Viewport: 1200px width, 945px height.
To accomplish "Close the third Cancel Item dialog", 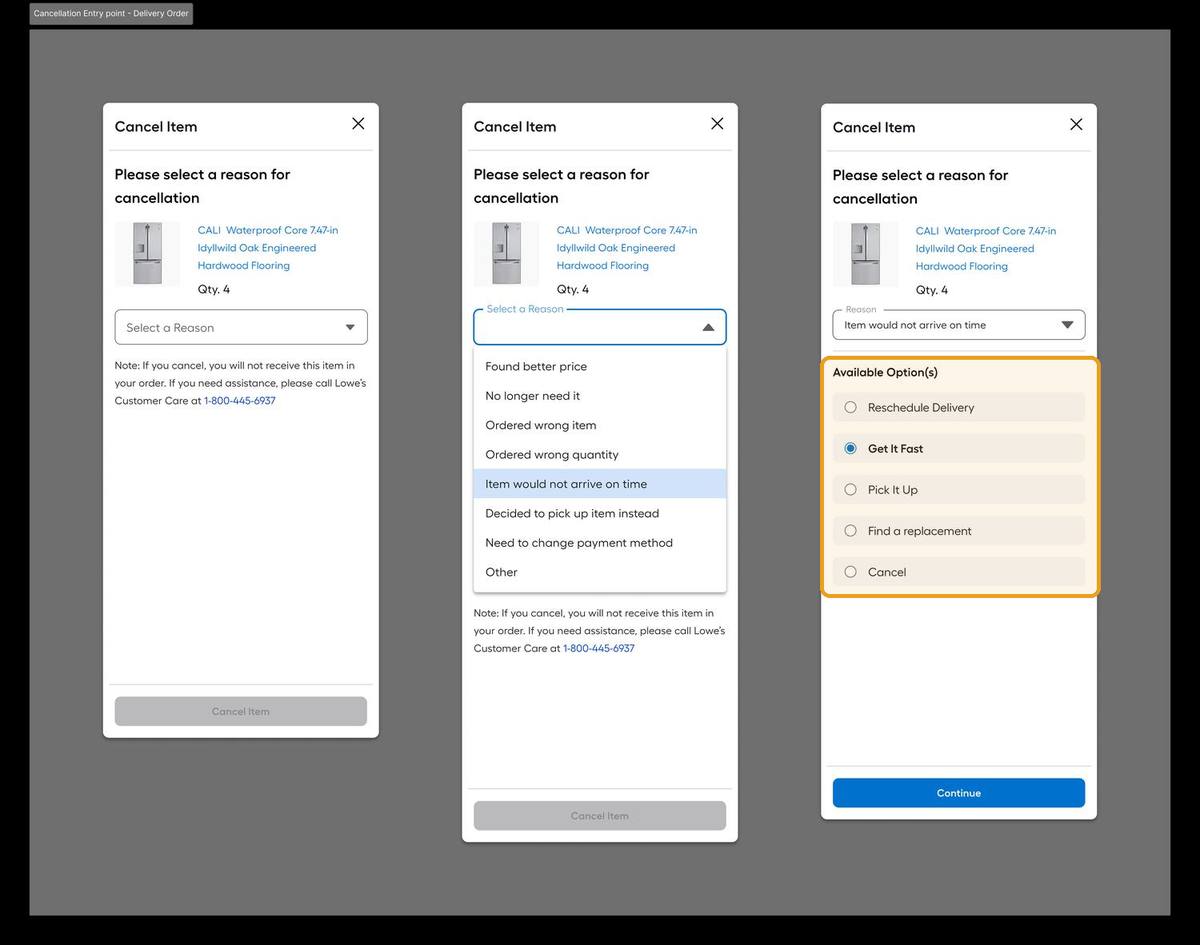I will pos(1076,125).
